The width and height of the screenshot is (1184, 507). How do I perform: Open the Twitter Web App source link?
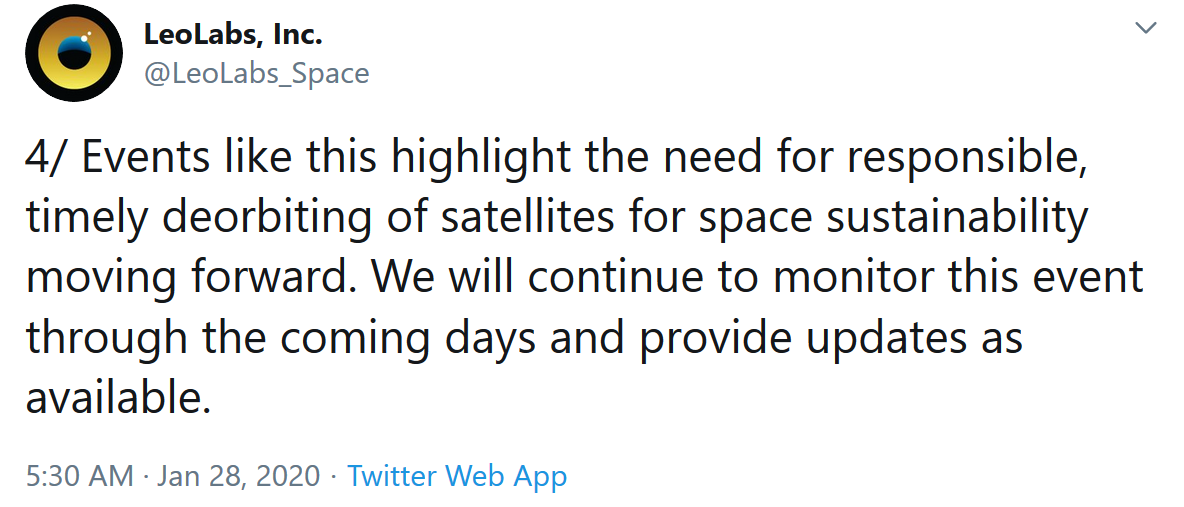point(457,475)
